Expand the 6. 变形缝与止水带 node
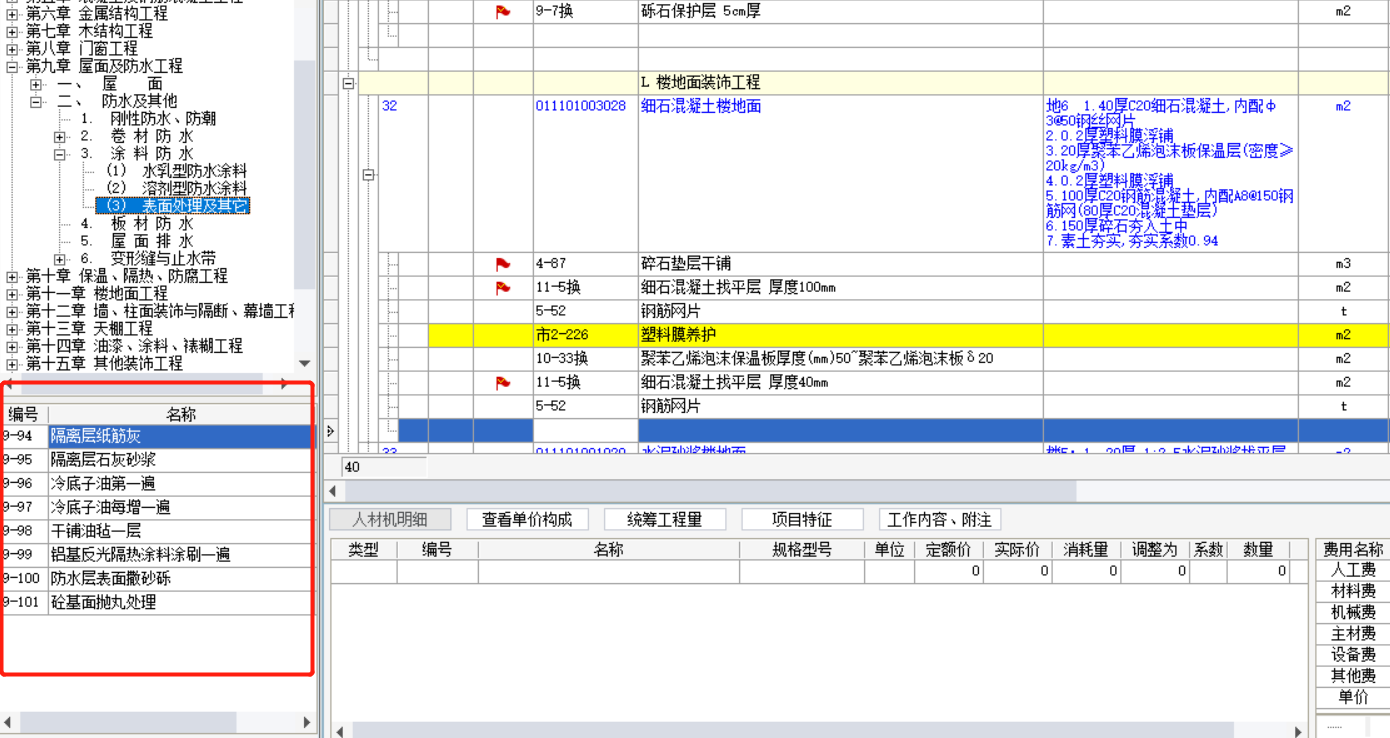This screenshot has height=738, width=1390. coord(60,260)
